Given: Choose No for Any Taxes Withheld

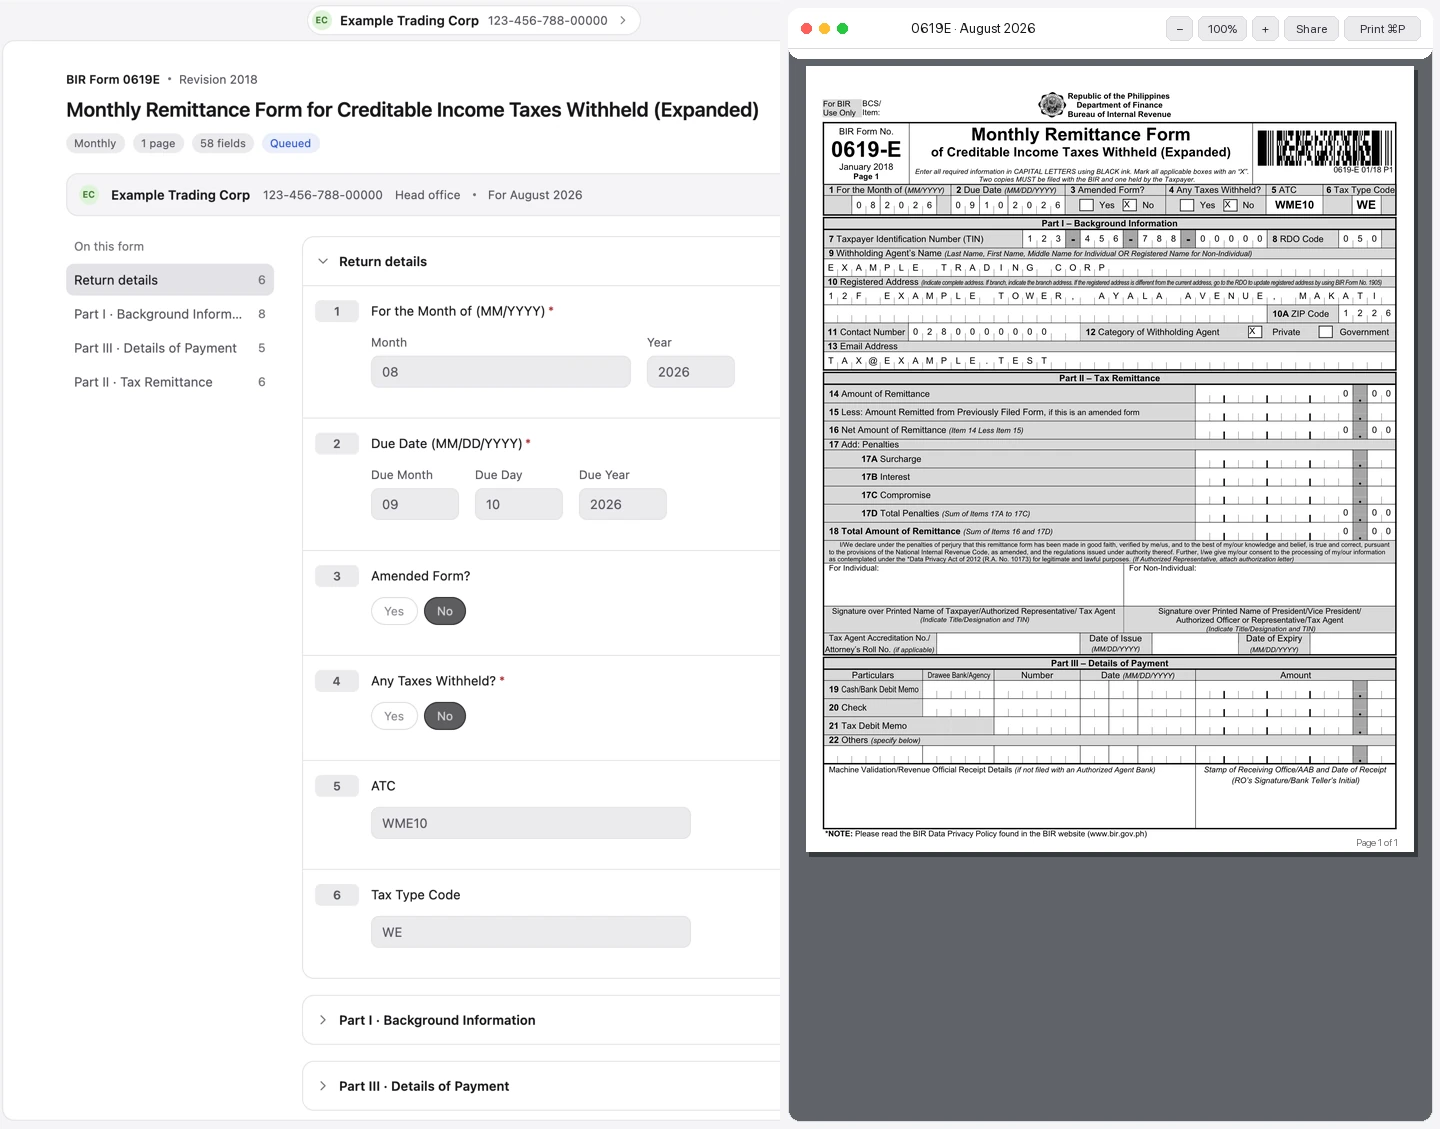Looking at the screenshot, I should (x=445, y=716).
